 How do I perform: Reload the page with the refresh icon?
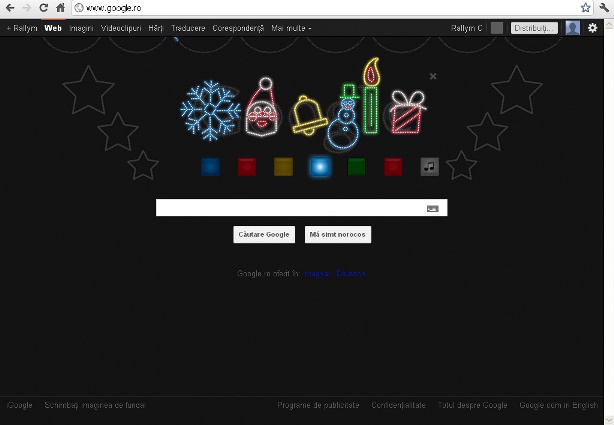[x=44, y=7]
